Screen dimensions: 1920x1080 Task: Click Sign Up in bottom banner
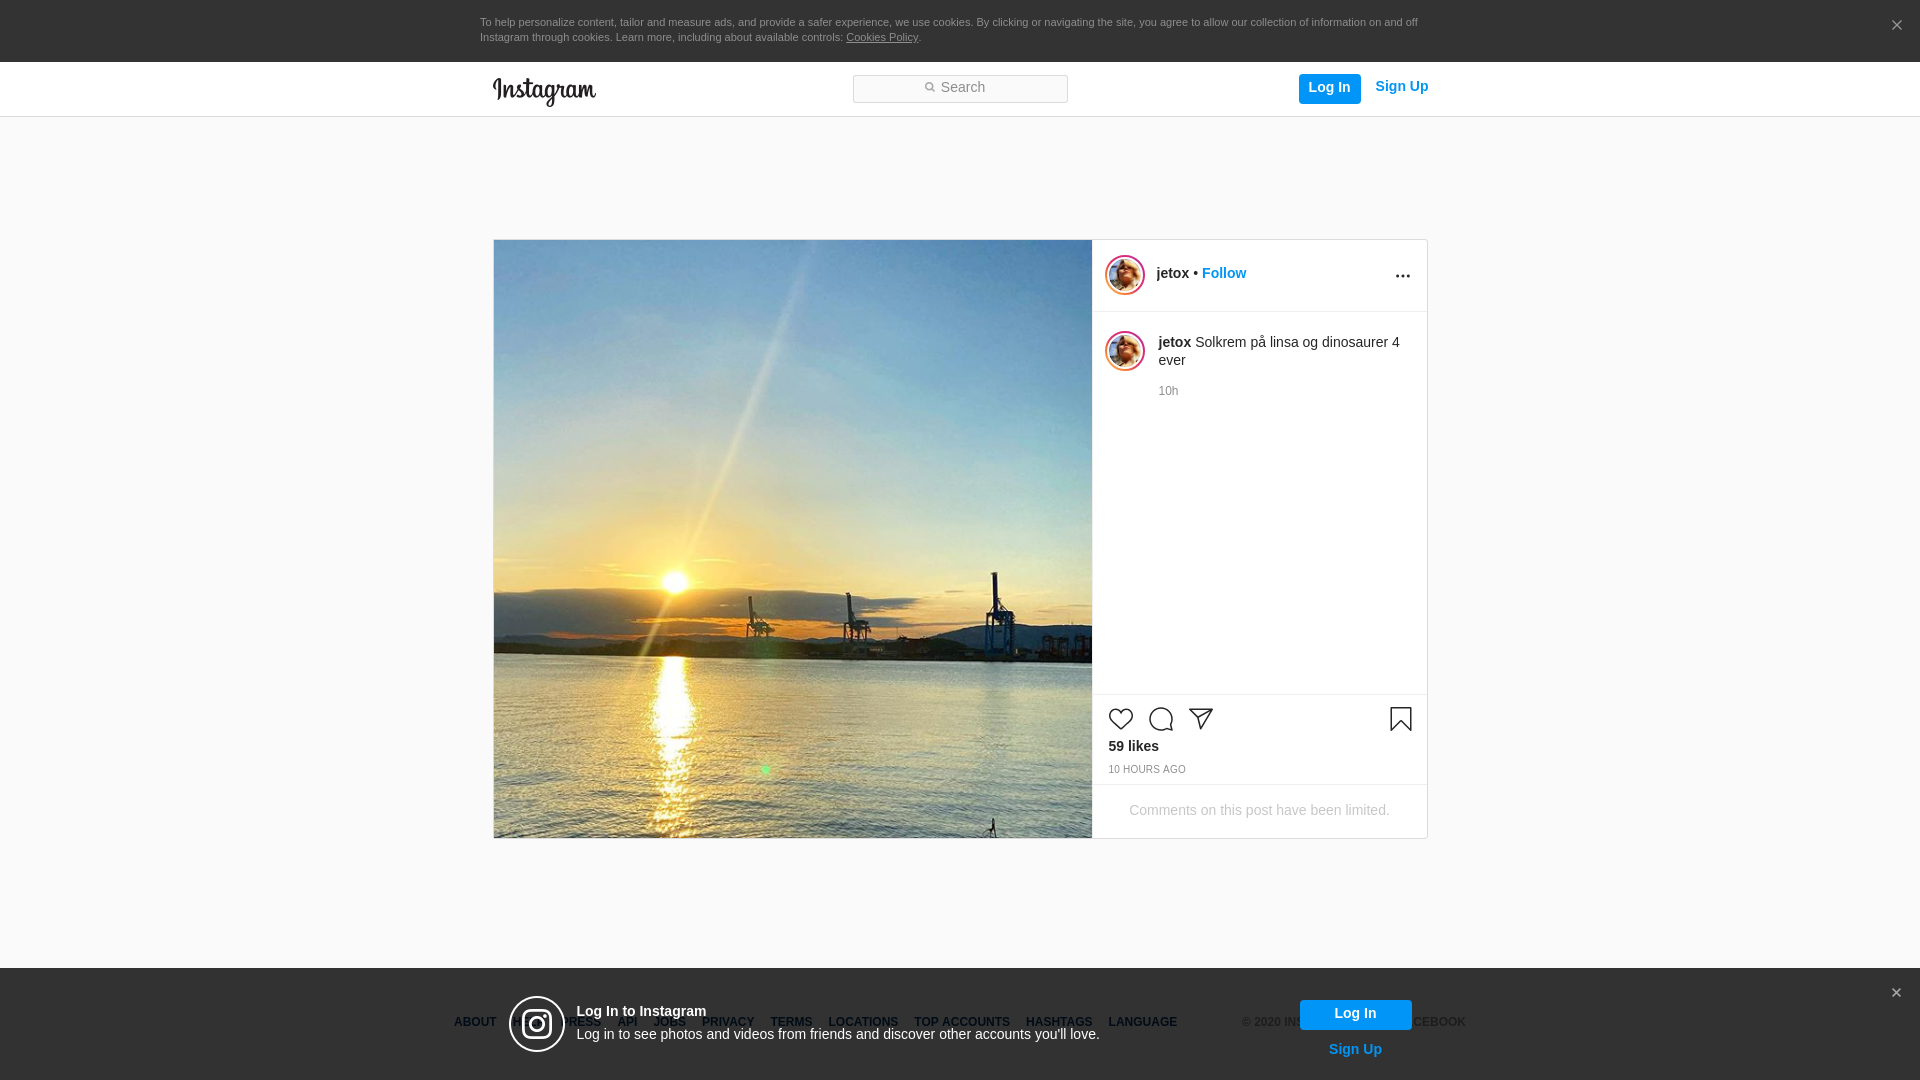(x=1355, y=1049)
